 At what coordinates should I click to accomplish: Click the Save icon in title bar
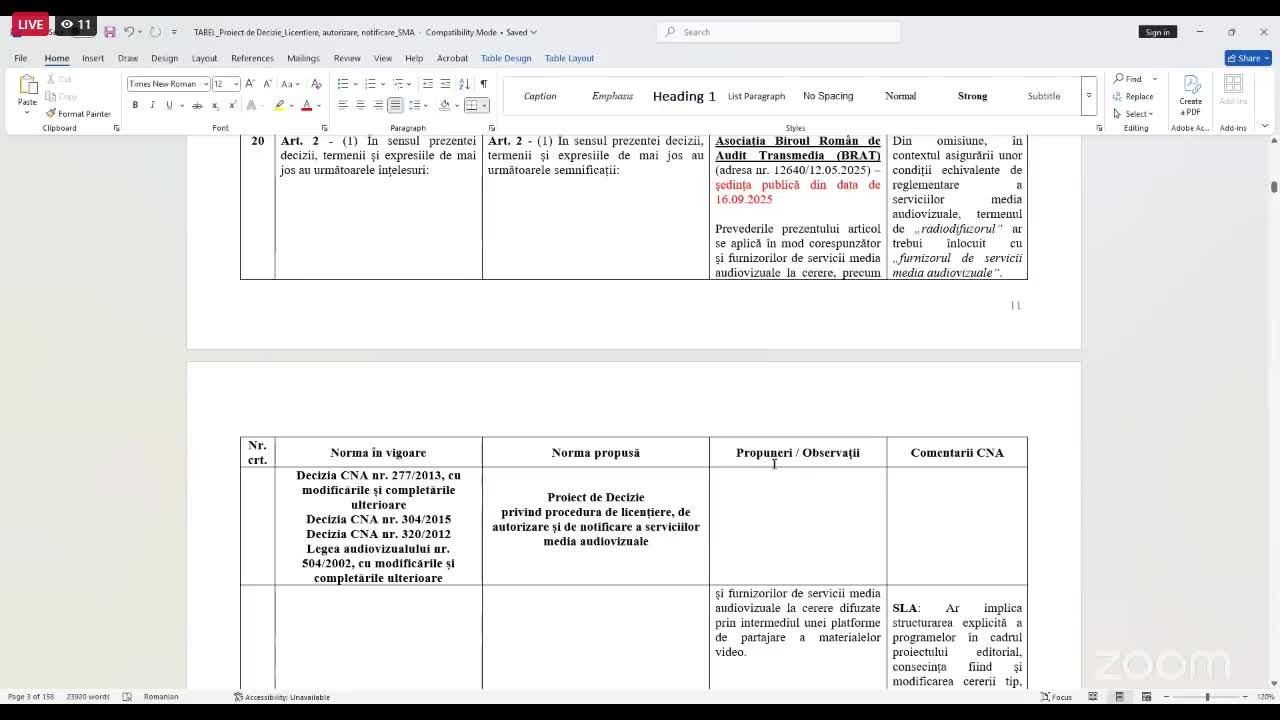pos(110,32)
